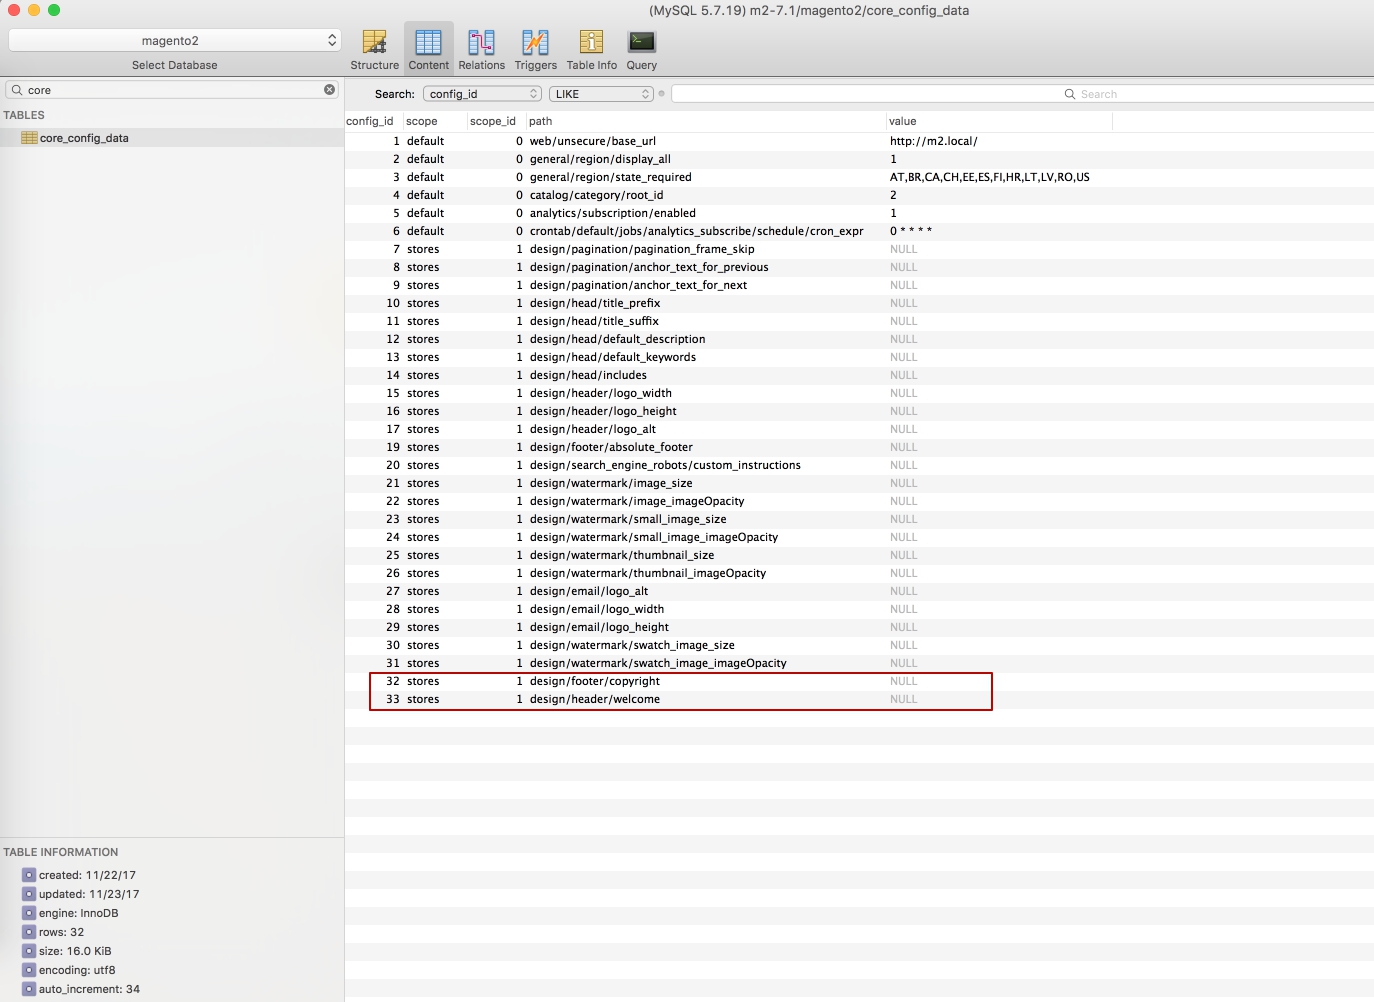Sort by path column header

point(706,121)
